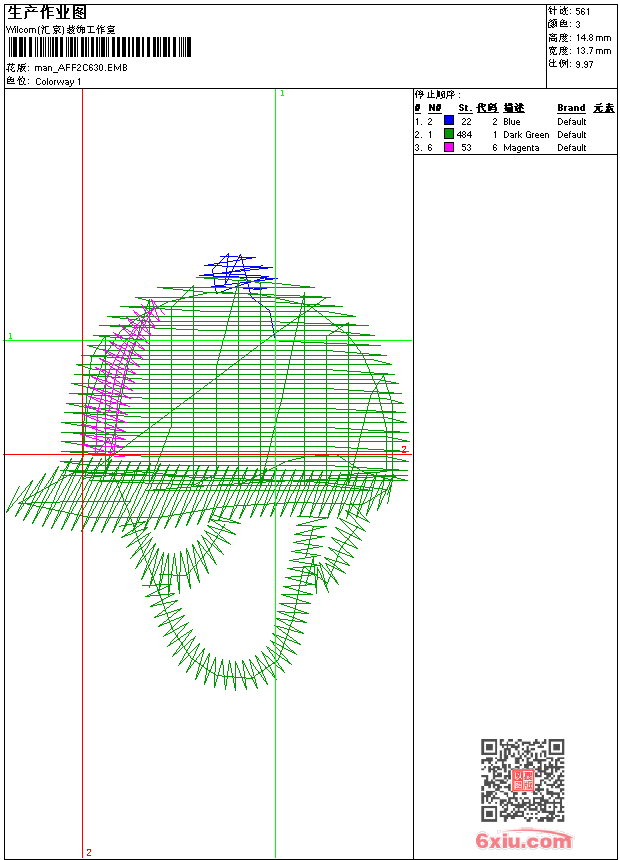Click the Magenta color swatch
620x860 pixels.
tap(449, 147)
